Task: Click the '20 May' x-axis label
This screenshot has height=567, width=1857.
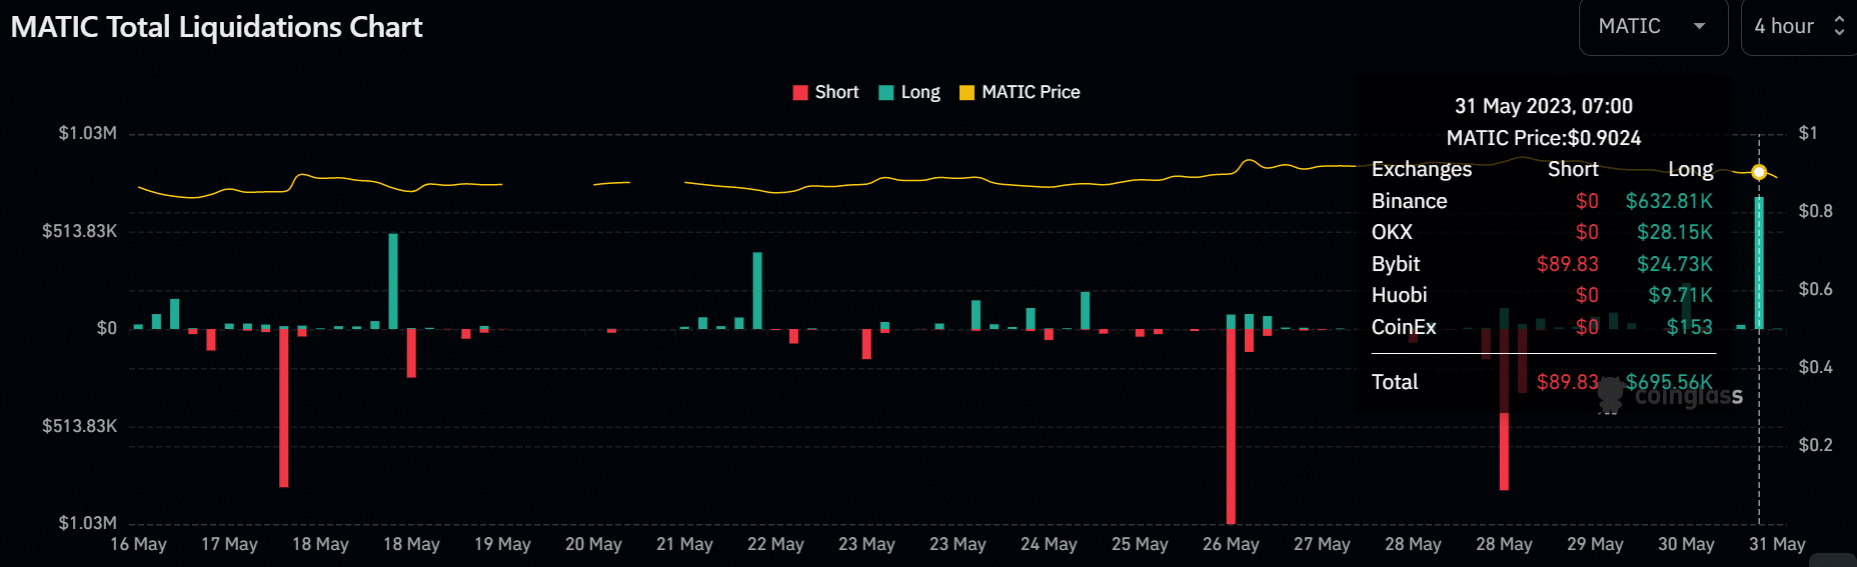Action: [593, 544]
